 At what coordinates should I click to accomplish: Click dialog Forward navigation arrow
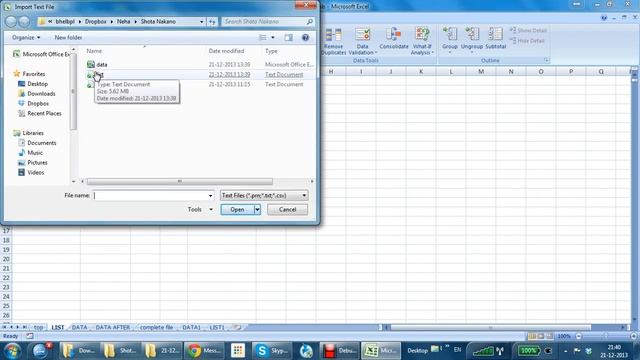[x=24, y=22]
